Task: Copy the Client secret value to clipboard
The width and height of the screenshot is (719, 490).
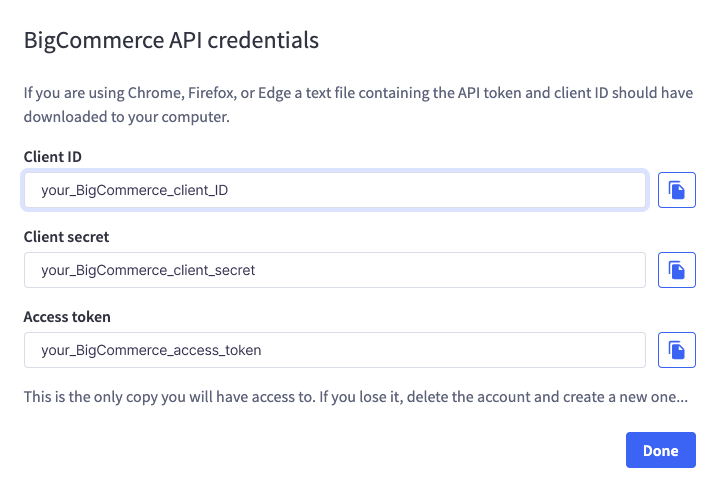Action: (676, 270)
